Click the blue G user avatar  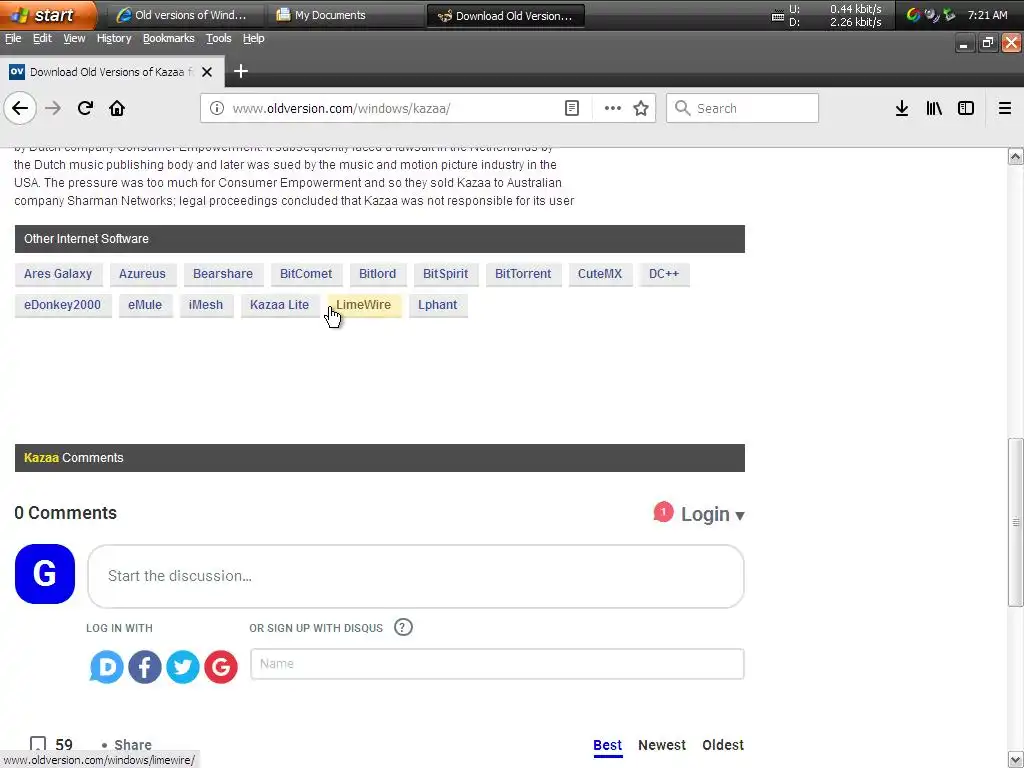[44, 574]
